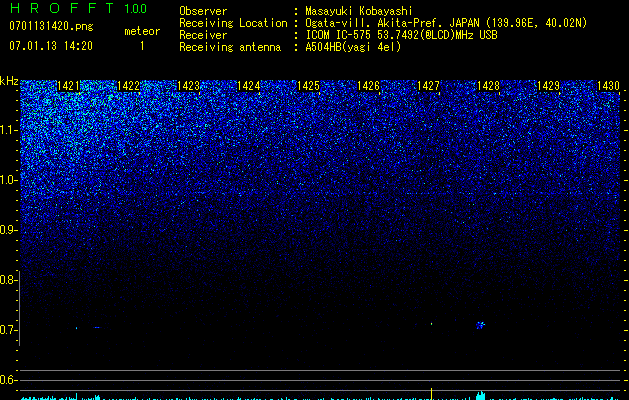Click the file name 0701131420.png
Viewport: 629px width, 400px height.
coord(51,26)
